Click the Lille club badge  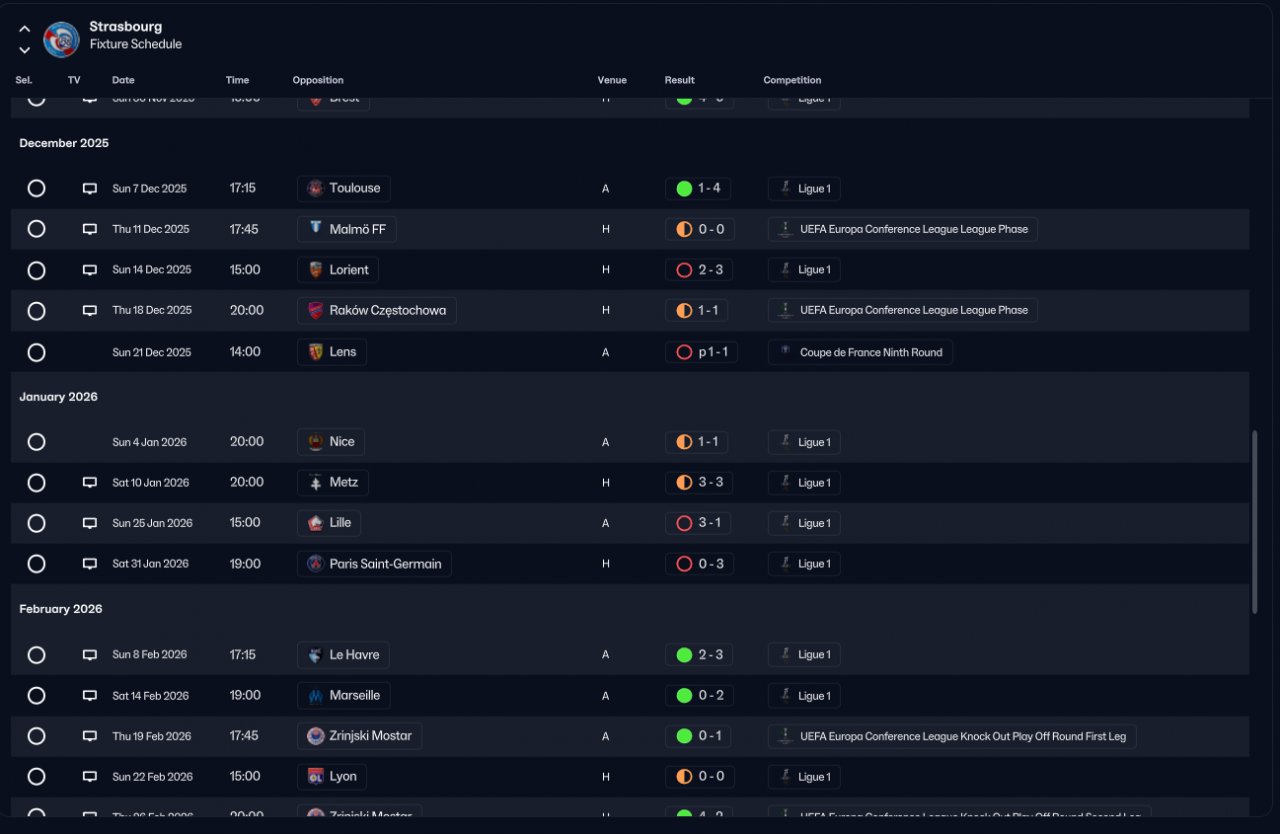(316, 523)
